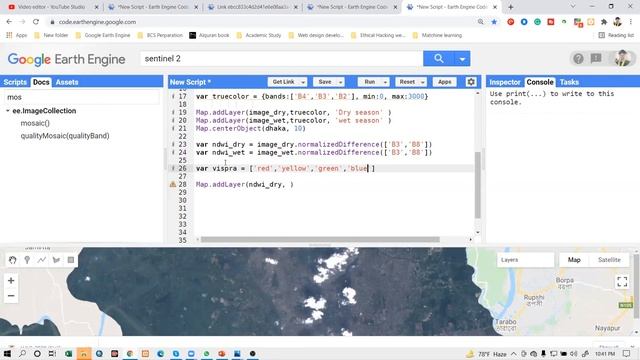The width and height of the screenshot is (640, 360).
Task: Bookmark this page with star icon
Action: pyautogui.click(x=494, y=22)
